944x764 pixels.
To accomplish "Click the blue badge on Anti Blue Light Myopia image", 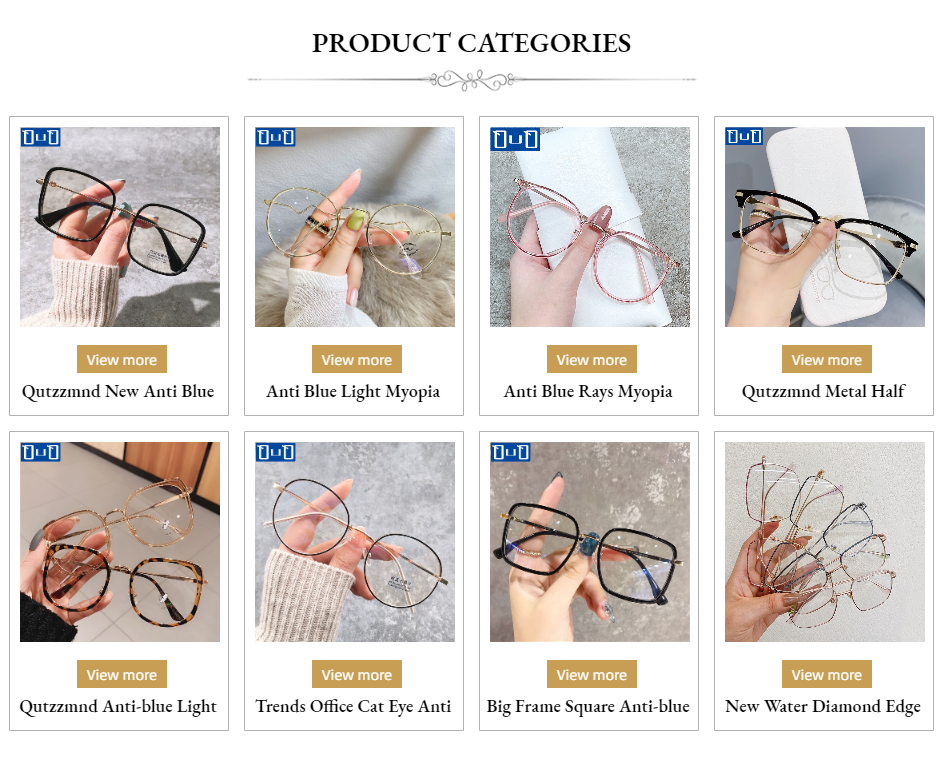I will [276, 137].
